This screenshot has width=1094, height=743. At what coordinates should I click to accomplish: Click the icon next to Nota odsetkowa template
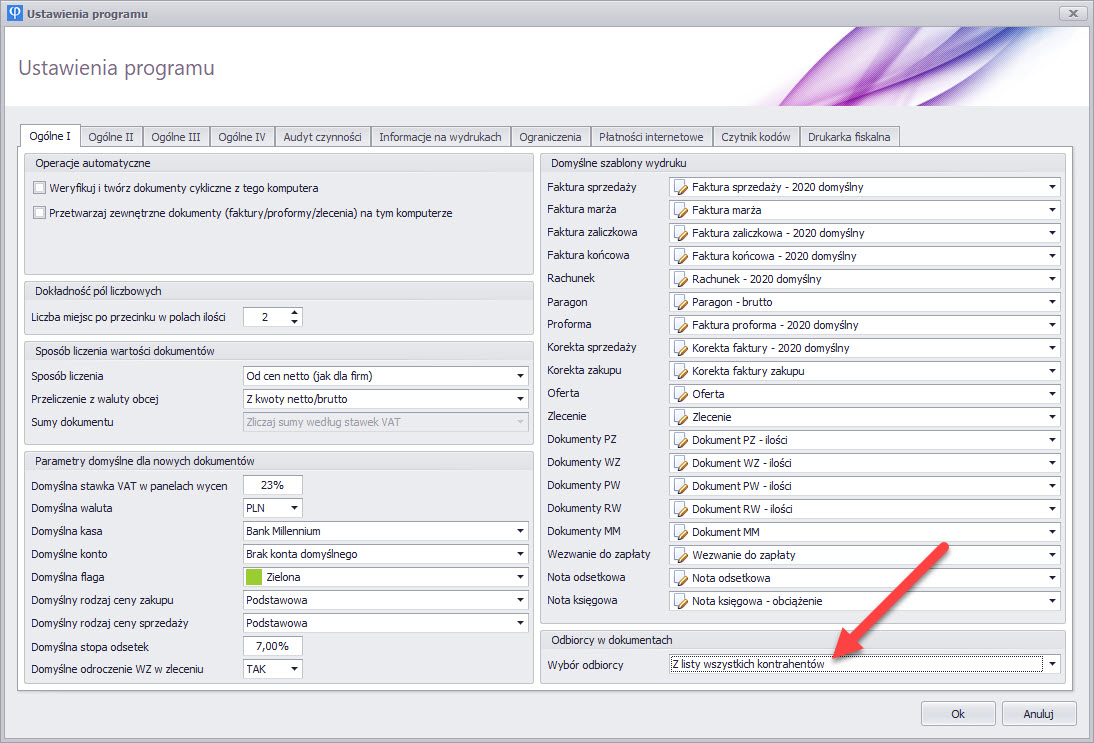click(x=681, y=578)
